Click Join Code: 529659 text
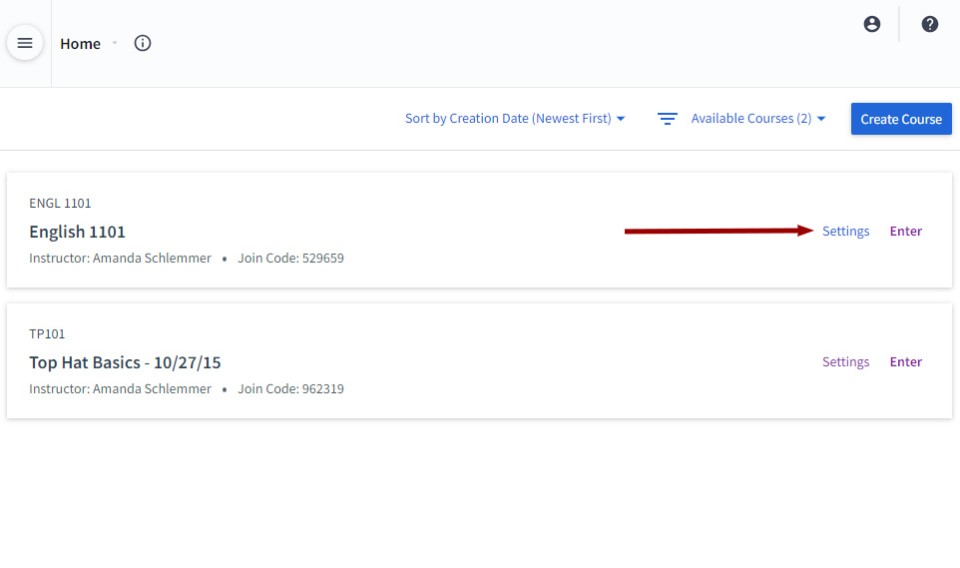Screen dimensions: 960x568 click(x=291, y=258)
